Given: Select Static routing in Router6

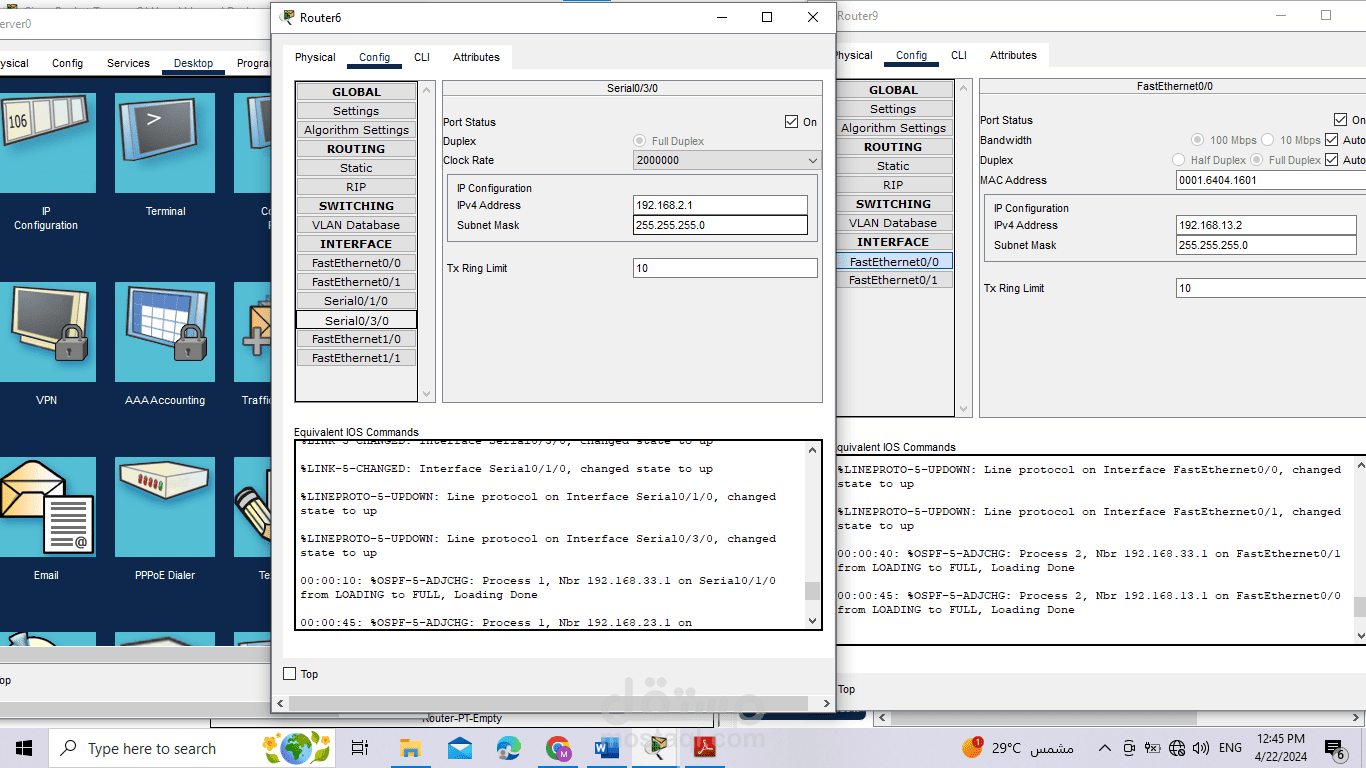Looking at the screenshot, I should 356,168.
